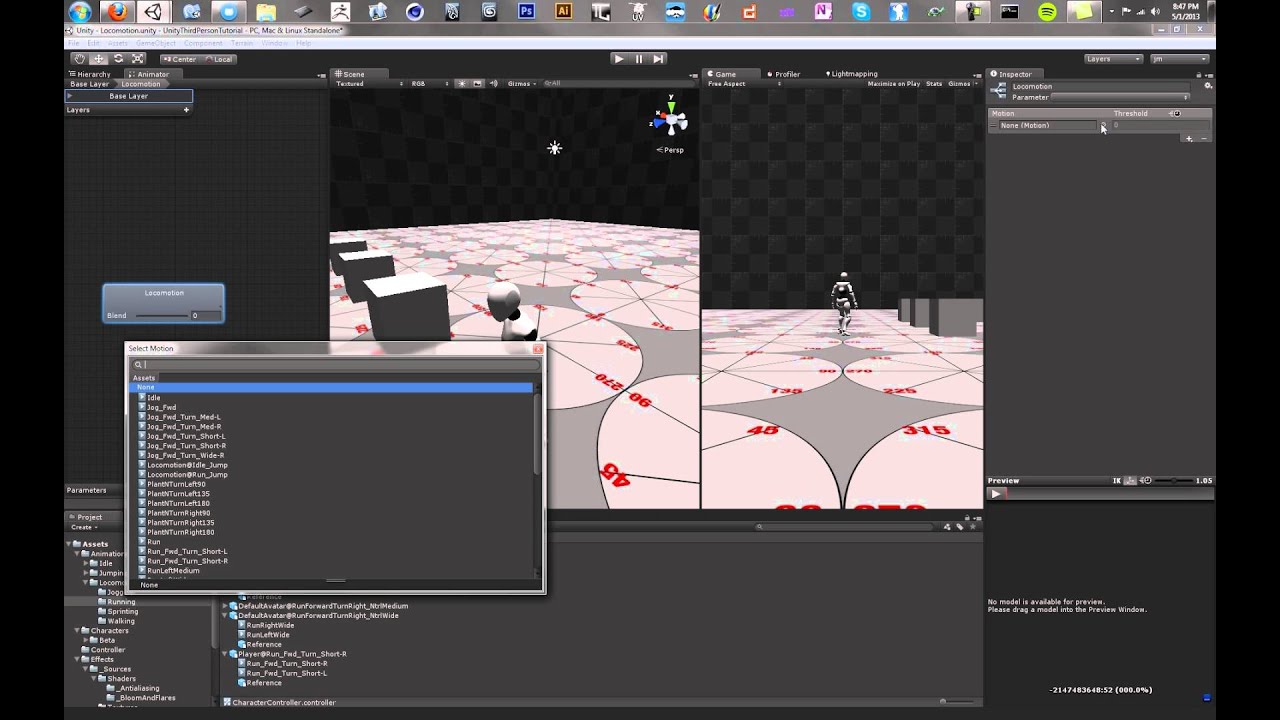Toggle scene audio speaker icon
The image size is (1280, 720).
[495, 84]
